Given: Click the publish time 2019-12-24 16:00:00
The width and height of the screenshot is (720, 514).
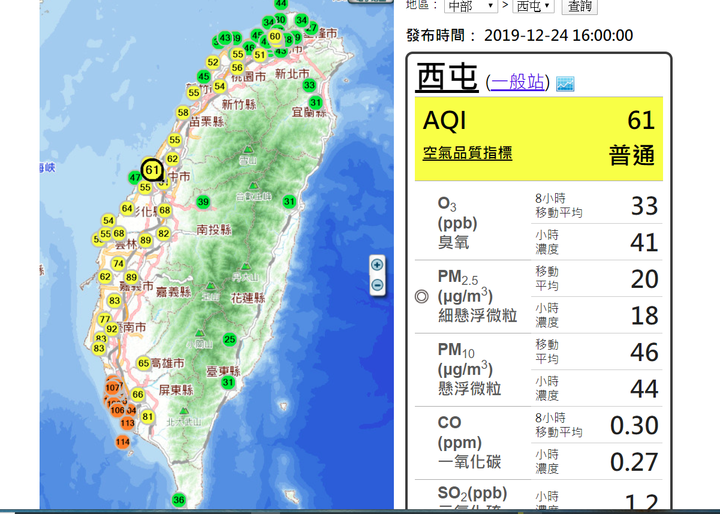Looking at the screenshot, I should pos(558,35).
